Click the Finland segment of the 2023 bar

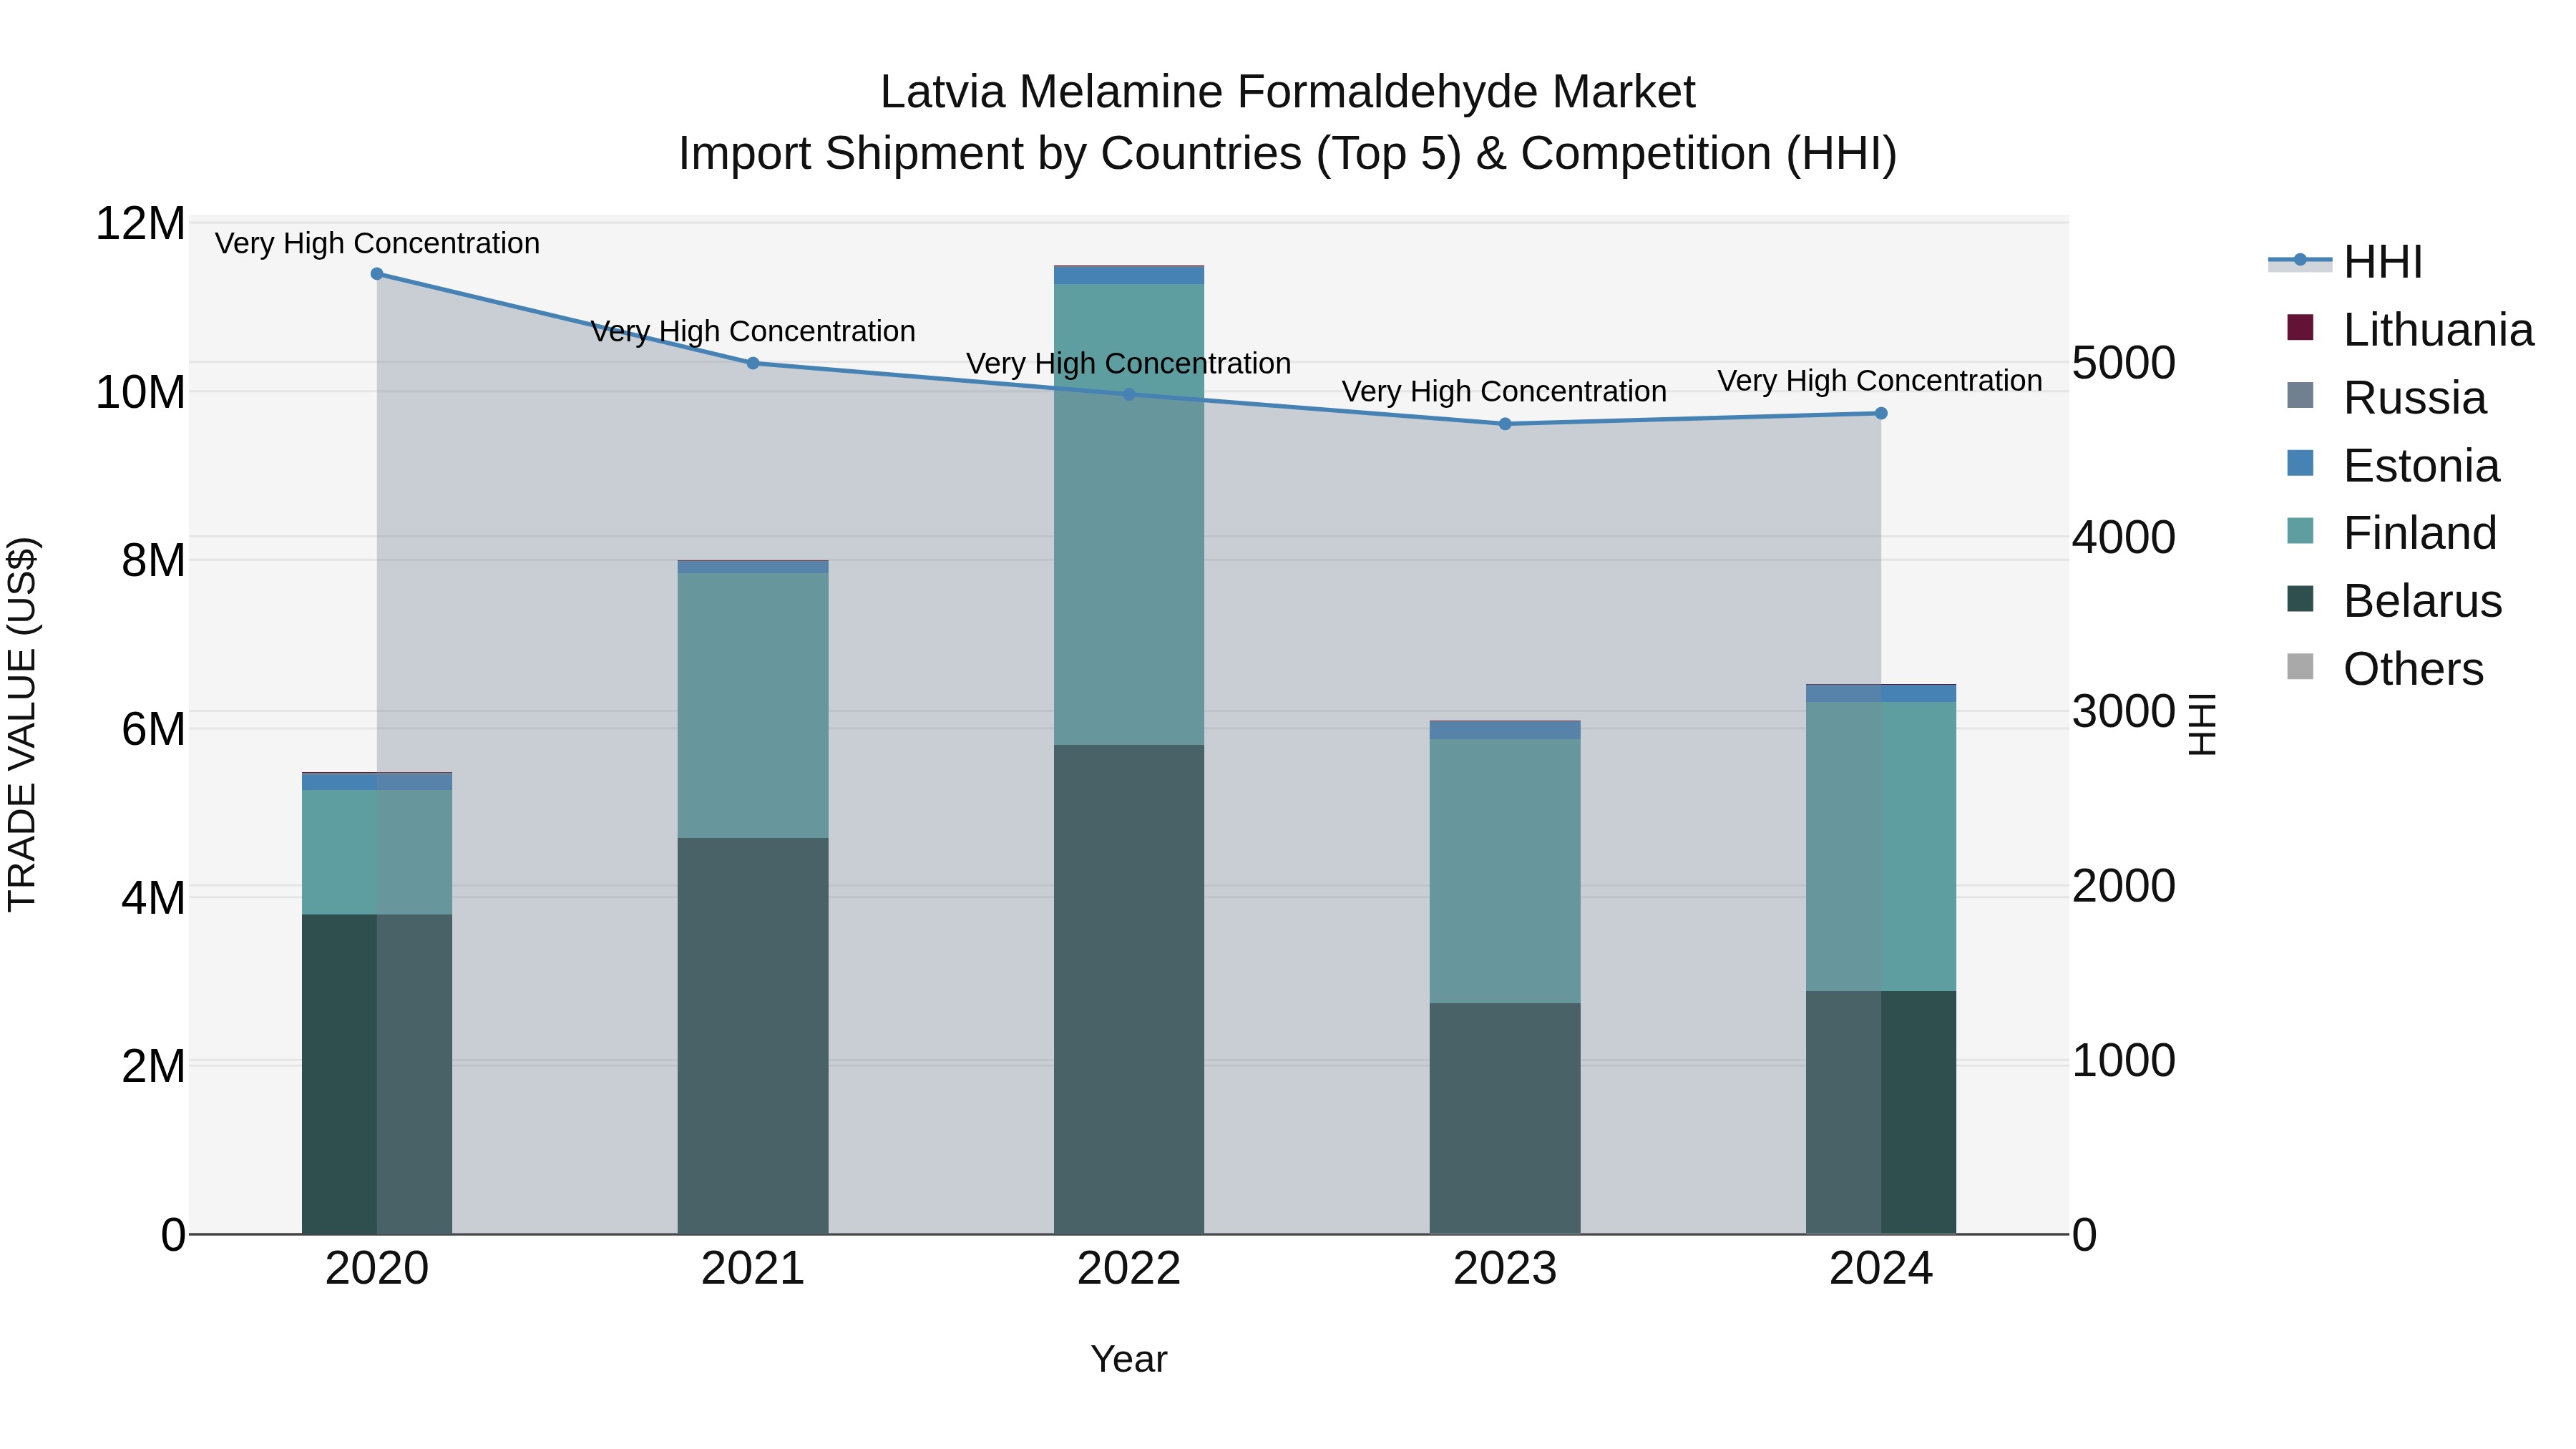tap(1505, 871)
